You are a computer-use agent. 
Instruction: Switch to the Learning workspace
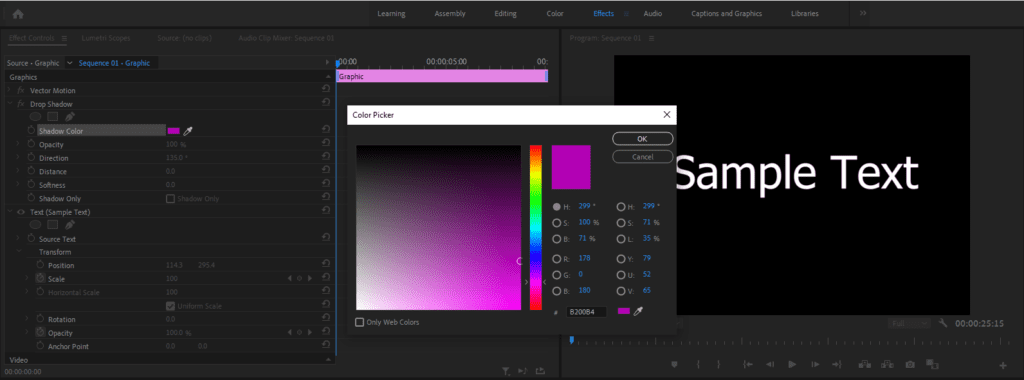(391, 14)
